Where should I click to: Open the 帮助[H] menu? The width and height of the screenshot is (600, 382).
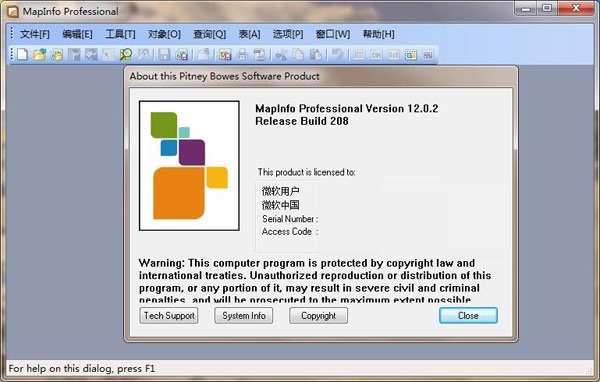(378, 34)
